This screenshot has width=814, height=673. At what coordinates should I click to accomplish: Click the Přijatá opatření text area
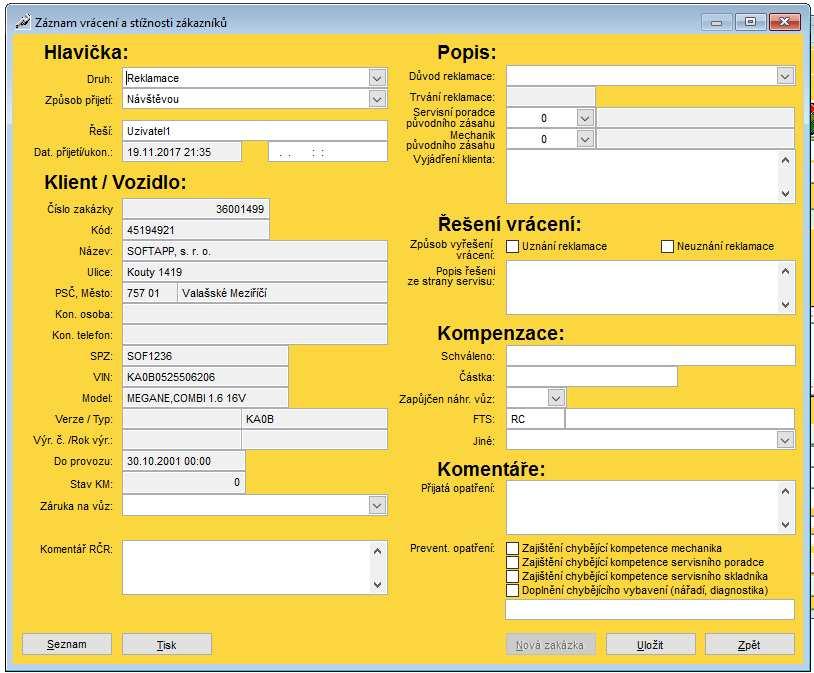642,508
